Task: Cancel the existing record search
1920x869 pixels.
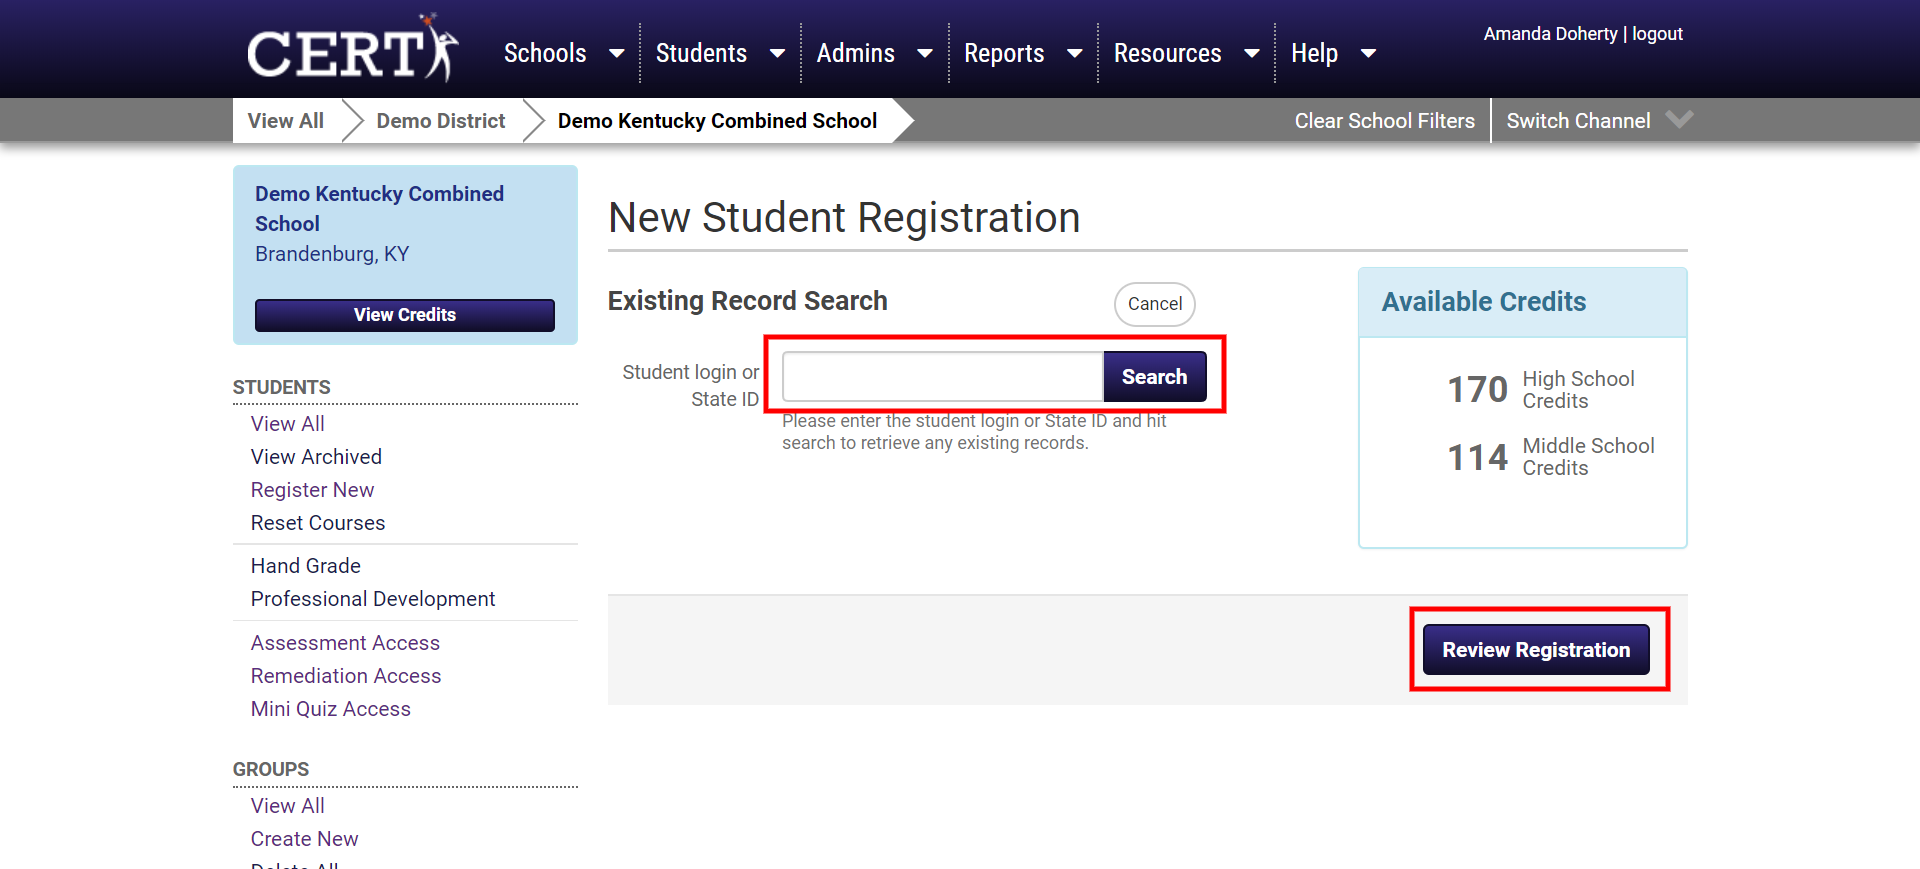Action: tap(1154, 304)
